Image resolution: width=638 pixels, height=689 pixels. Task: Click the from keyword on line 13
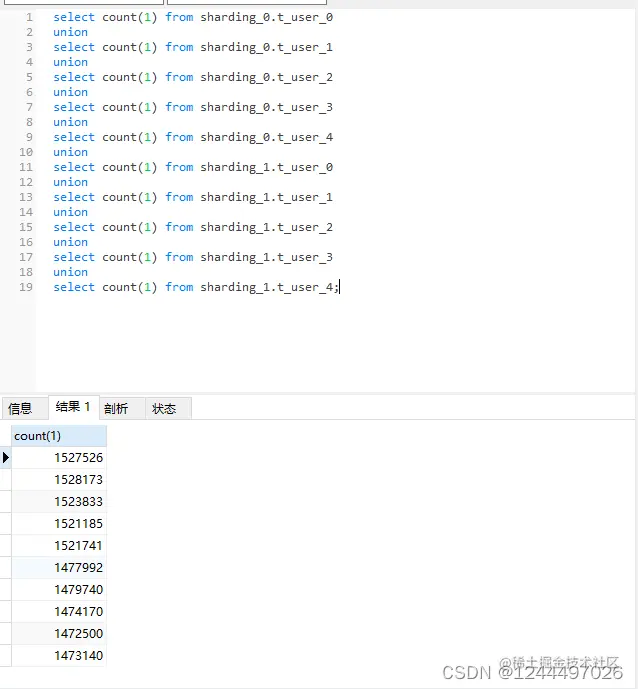[179, 197]
